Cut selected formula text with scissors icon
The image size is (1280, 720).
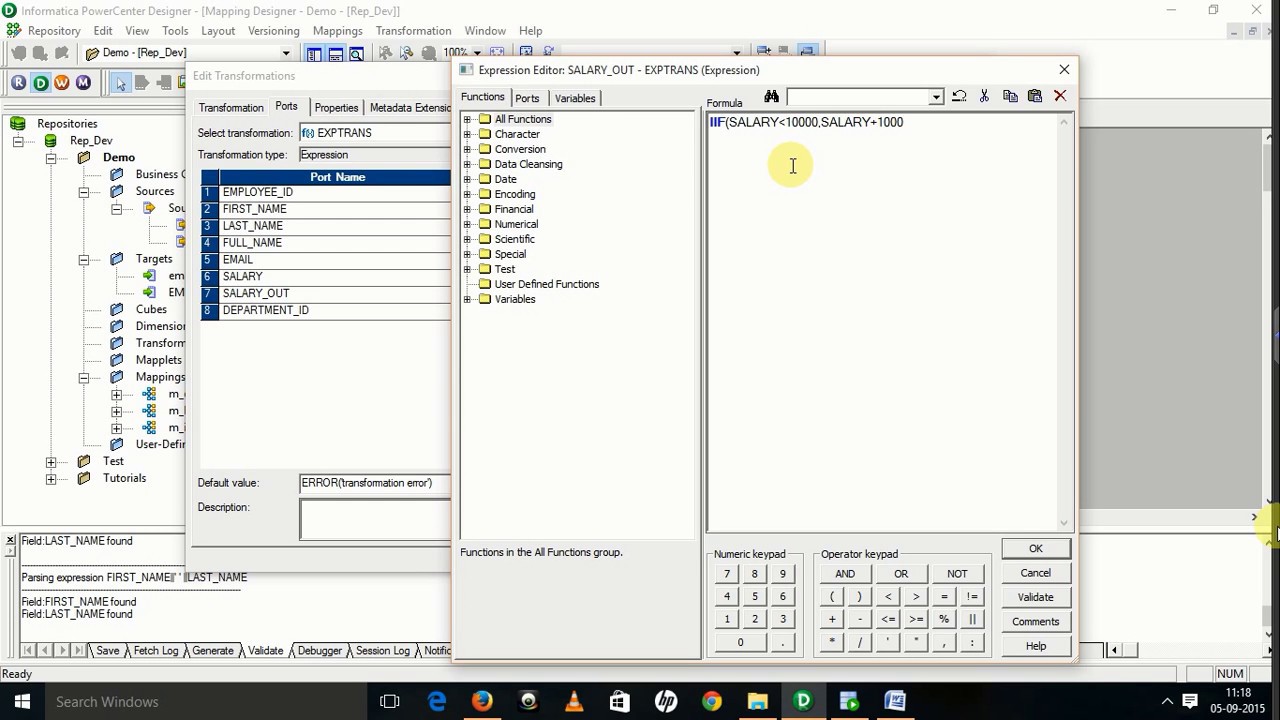(984, 96)
